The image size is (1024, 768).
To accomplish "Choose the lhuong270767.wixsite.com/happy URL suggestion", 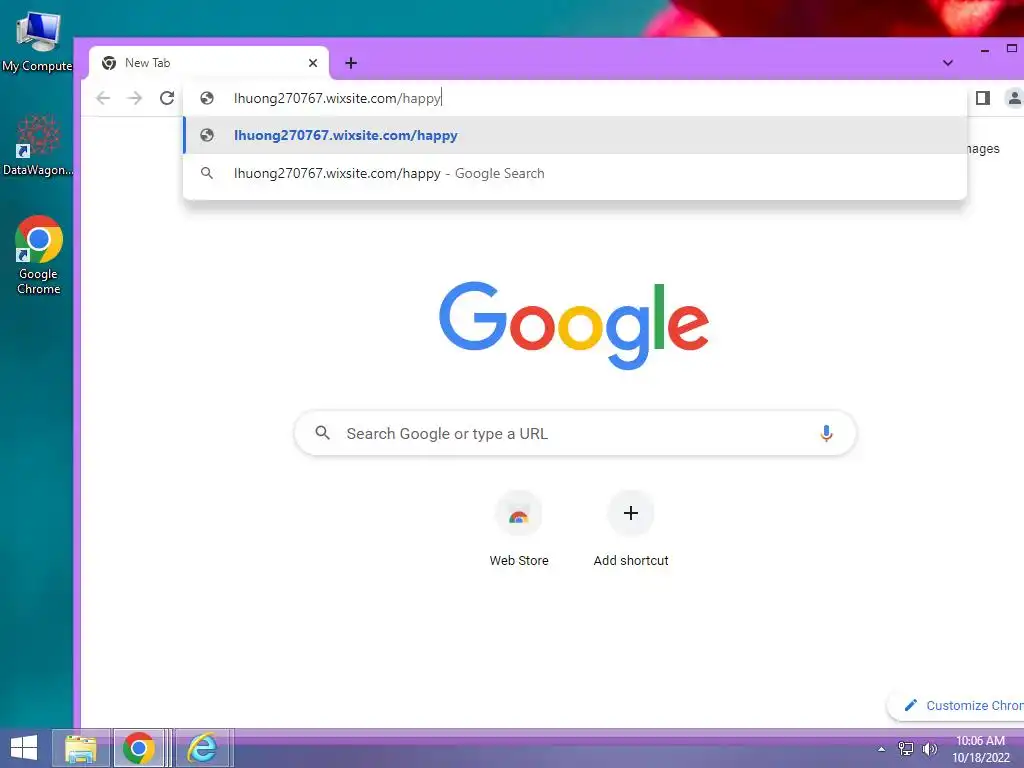I will pyautogui.click(x=575, y=135).
